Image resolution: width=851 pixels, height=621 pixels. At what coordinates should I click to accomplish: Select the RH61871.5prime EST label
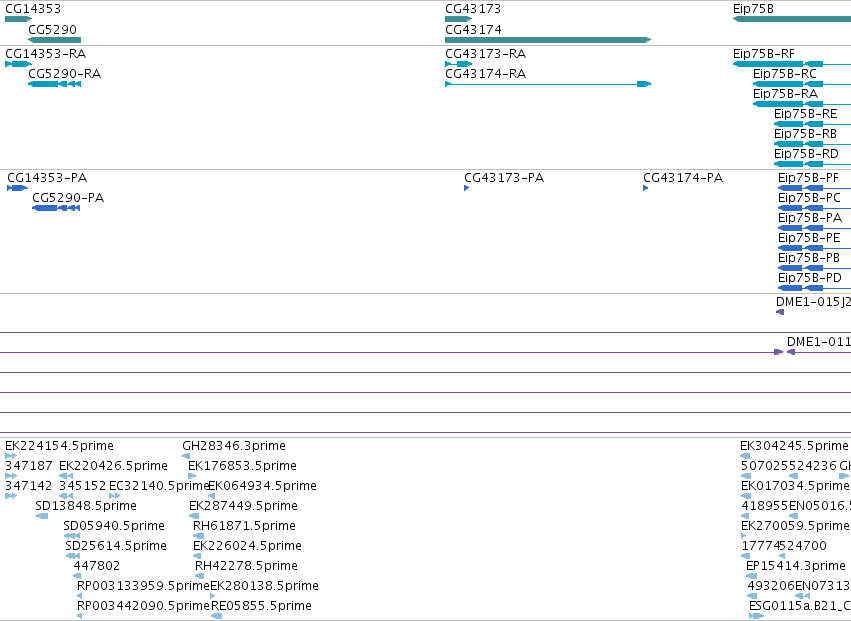pos(244,527)
